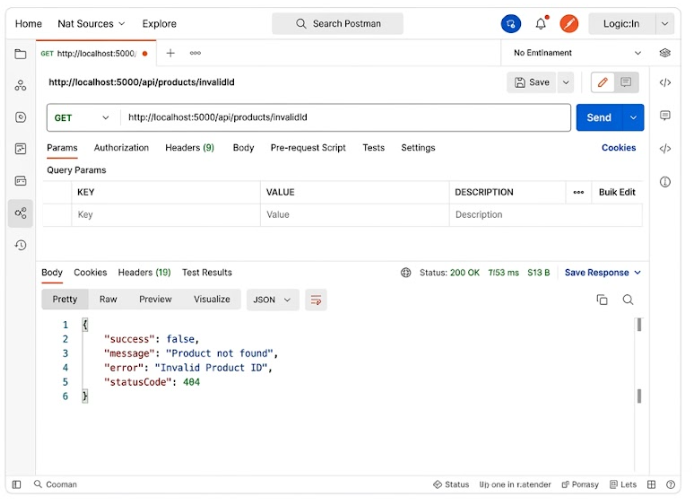Open a new tab with the plus icon

pos(170,53)
